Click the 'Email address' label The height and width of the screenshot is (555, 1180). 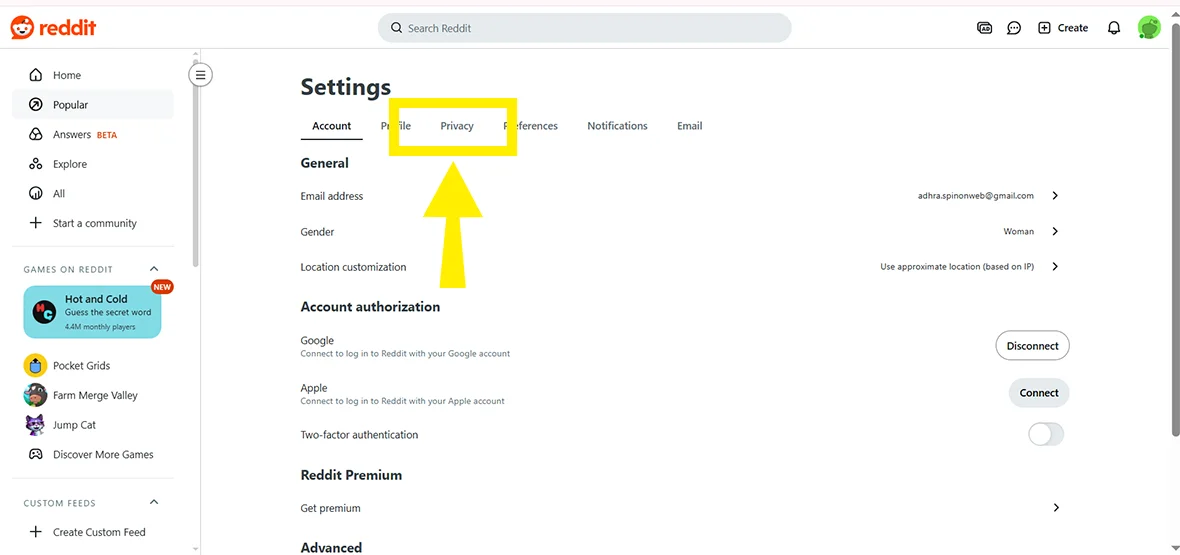332,196
